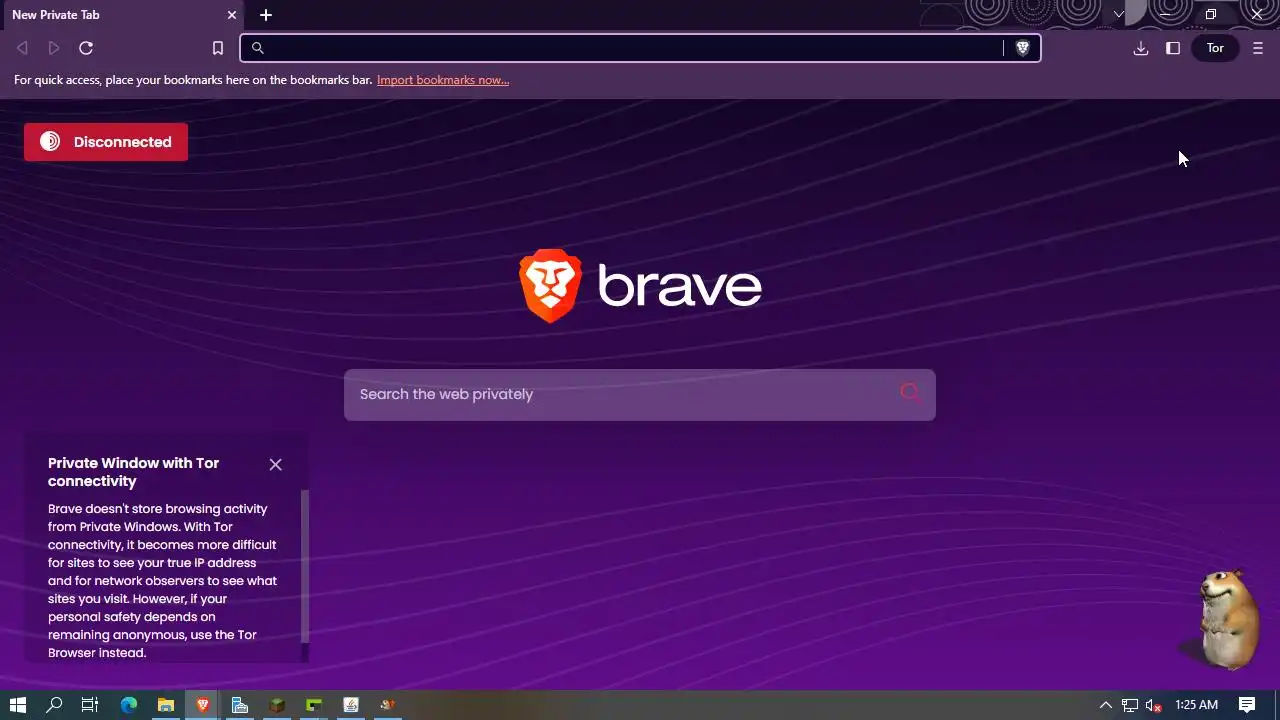This screenshot has width=1280, height=720.
Task: Click the address bar search magnifier icon
Action: coord(257,48)
